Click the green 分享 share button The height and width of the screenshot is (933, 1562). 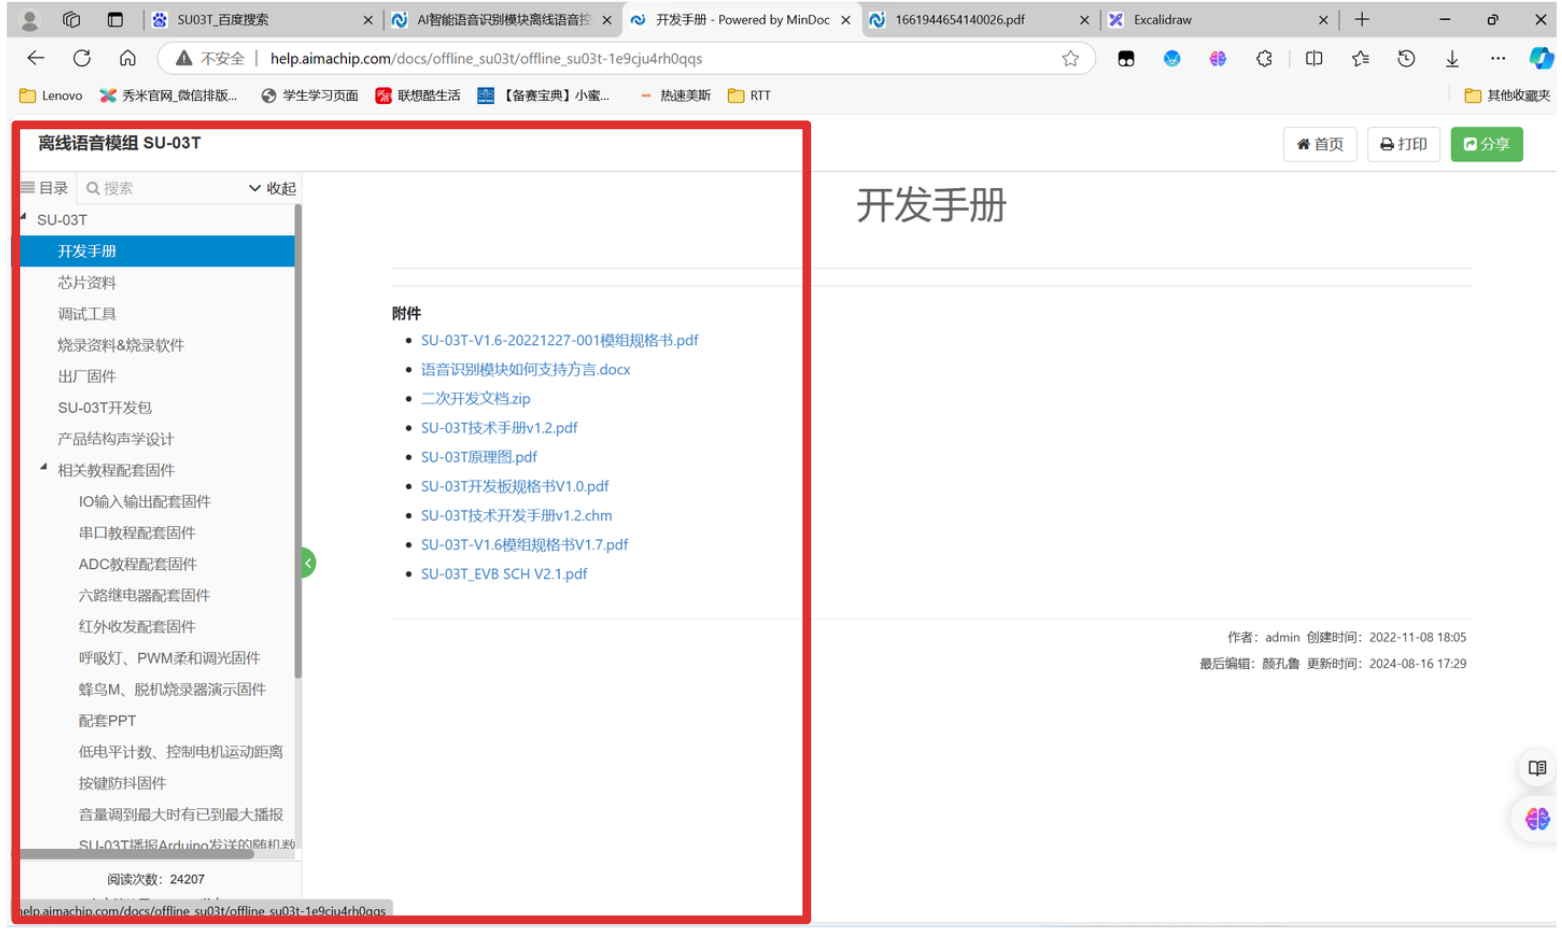[x=1486, y=144]
